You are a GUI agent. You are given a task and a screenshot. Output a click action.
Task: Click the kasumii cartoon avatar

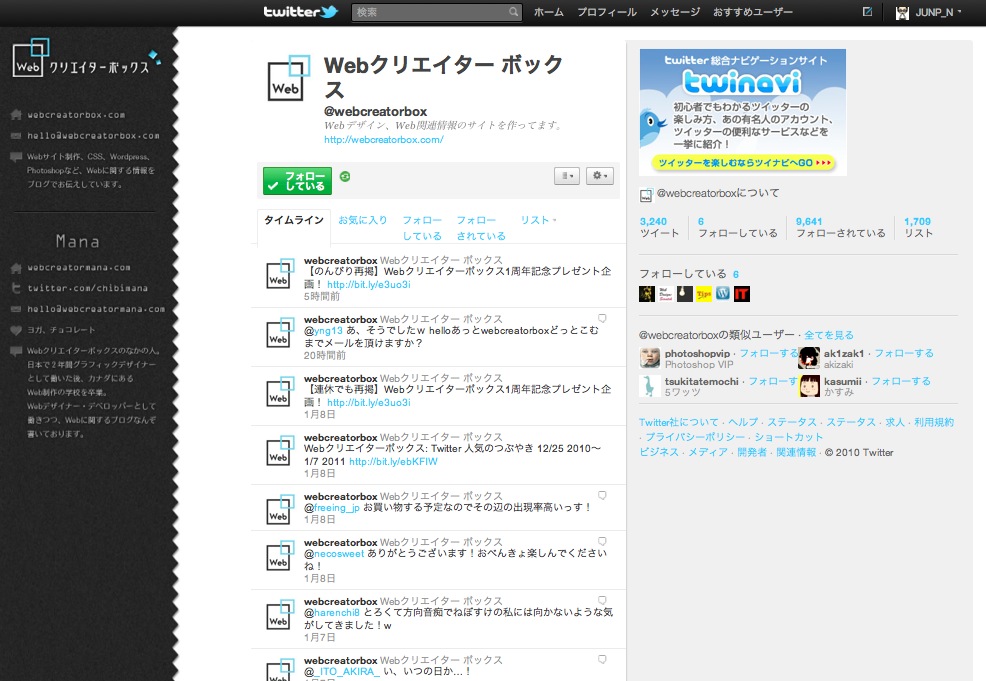click(809, 385)
